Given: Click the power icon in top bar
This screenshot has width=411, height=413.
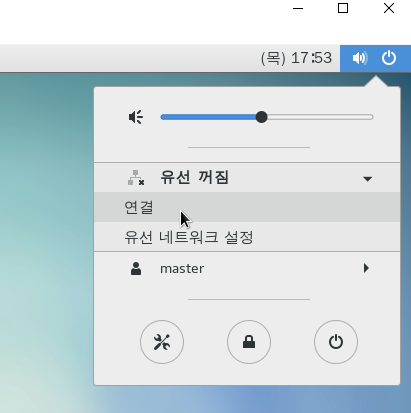Looking at the screenshot, I should tap(389, 58).
